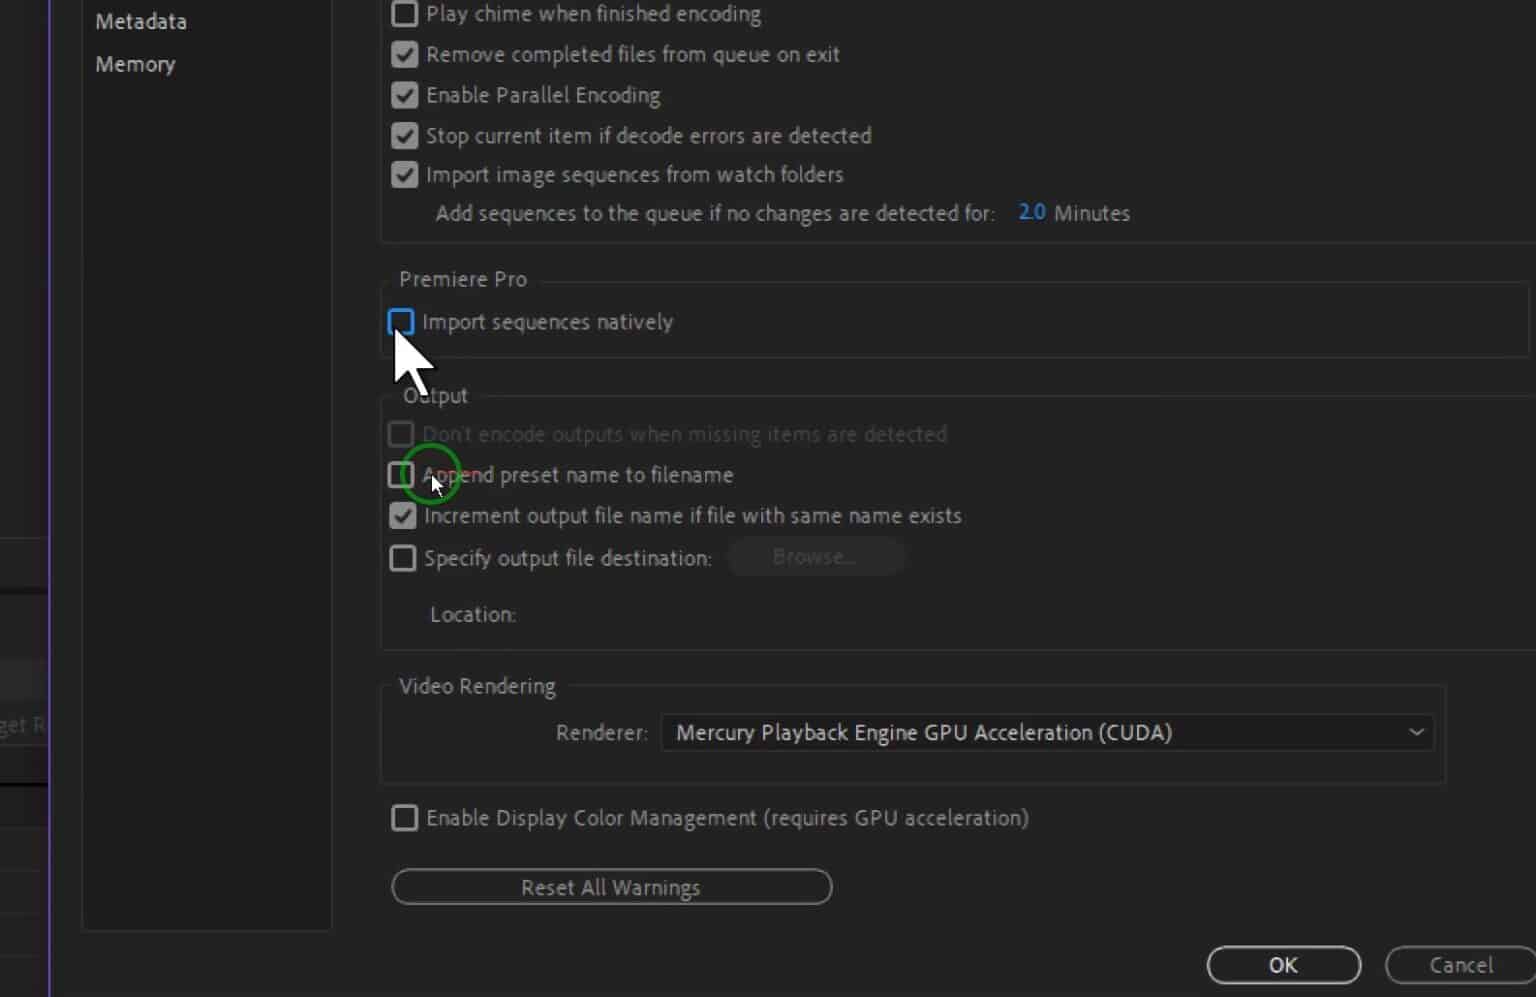Click the Location label text
The image size is (1536, 997).
coord(473,614)
